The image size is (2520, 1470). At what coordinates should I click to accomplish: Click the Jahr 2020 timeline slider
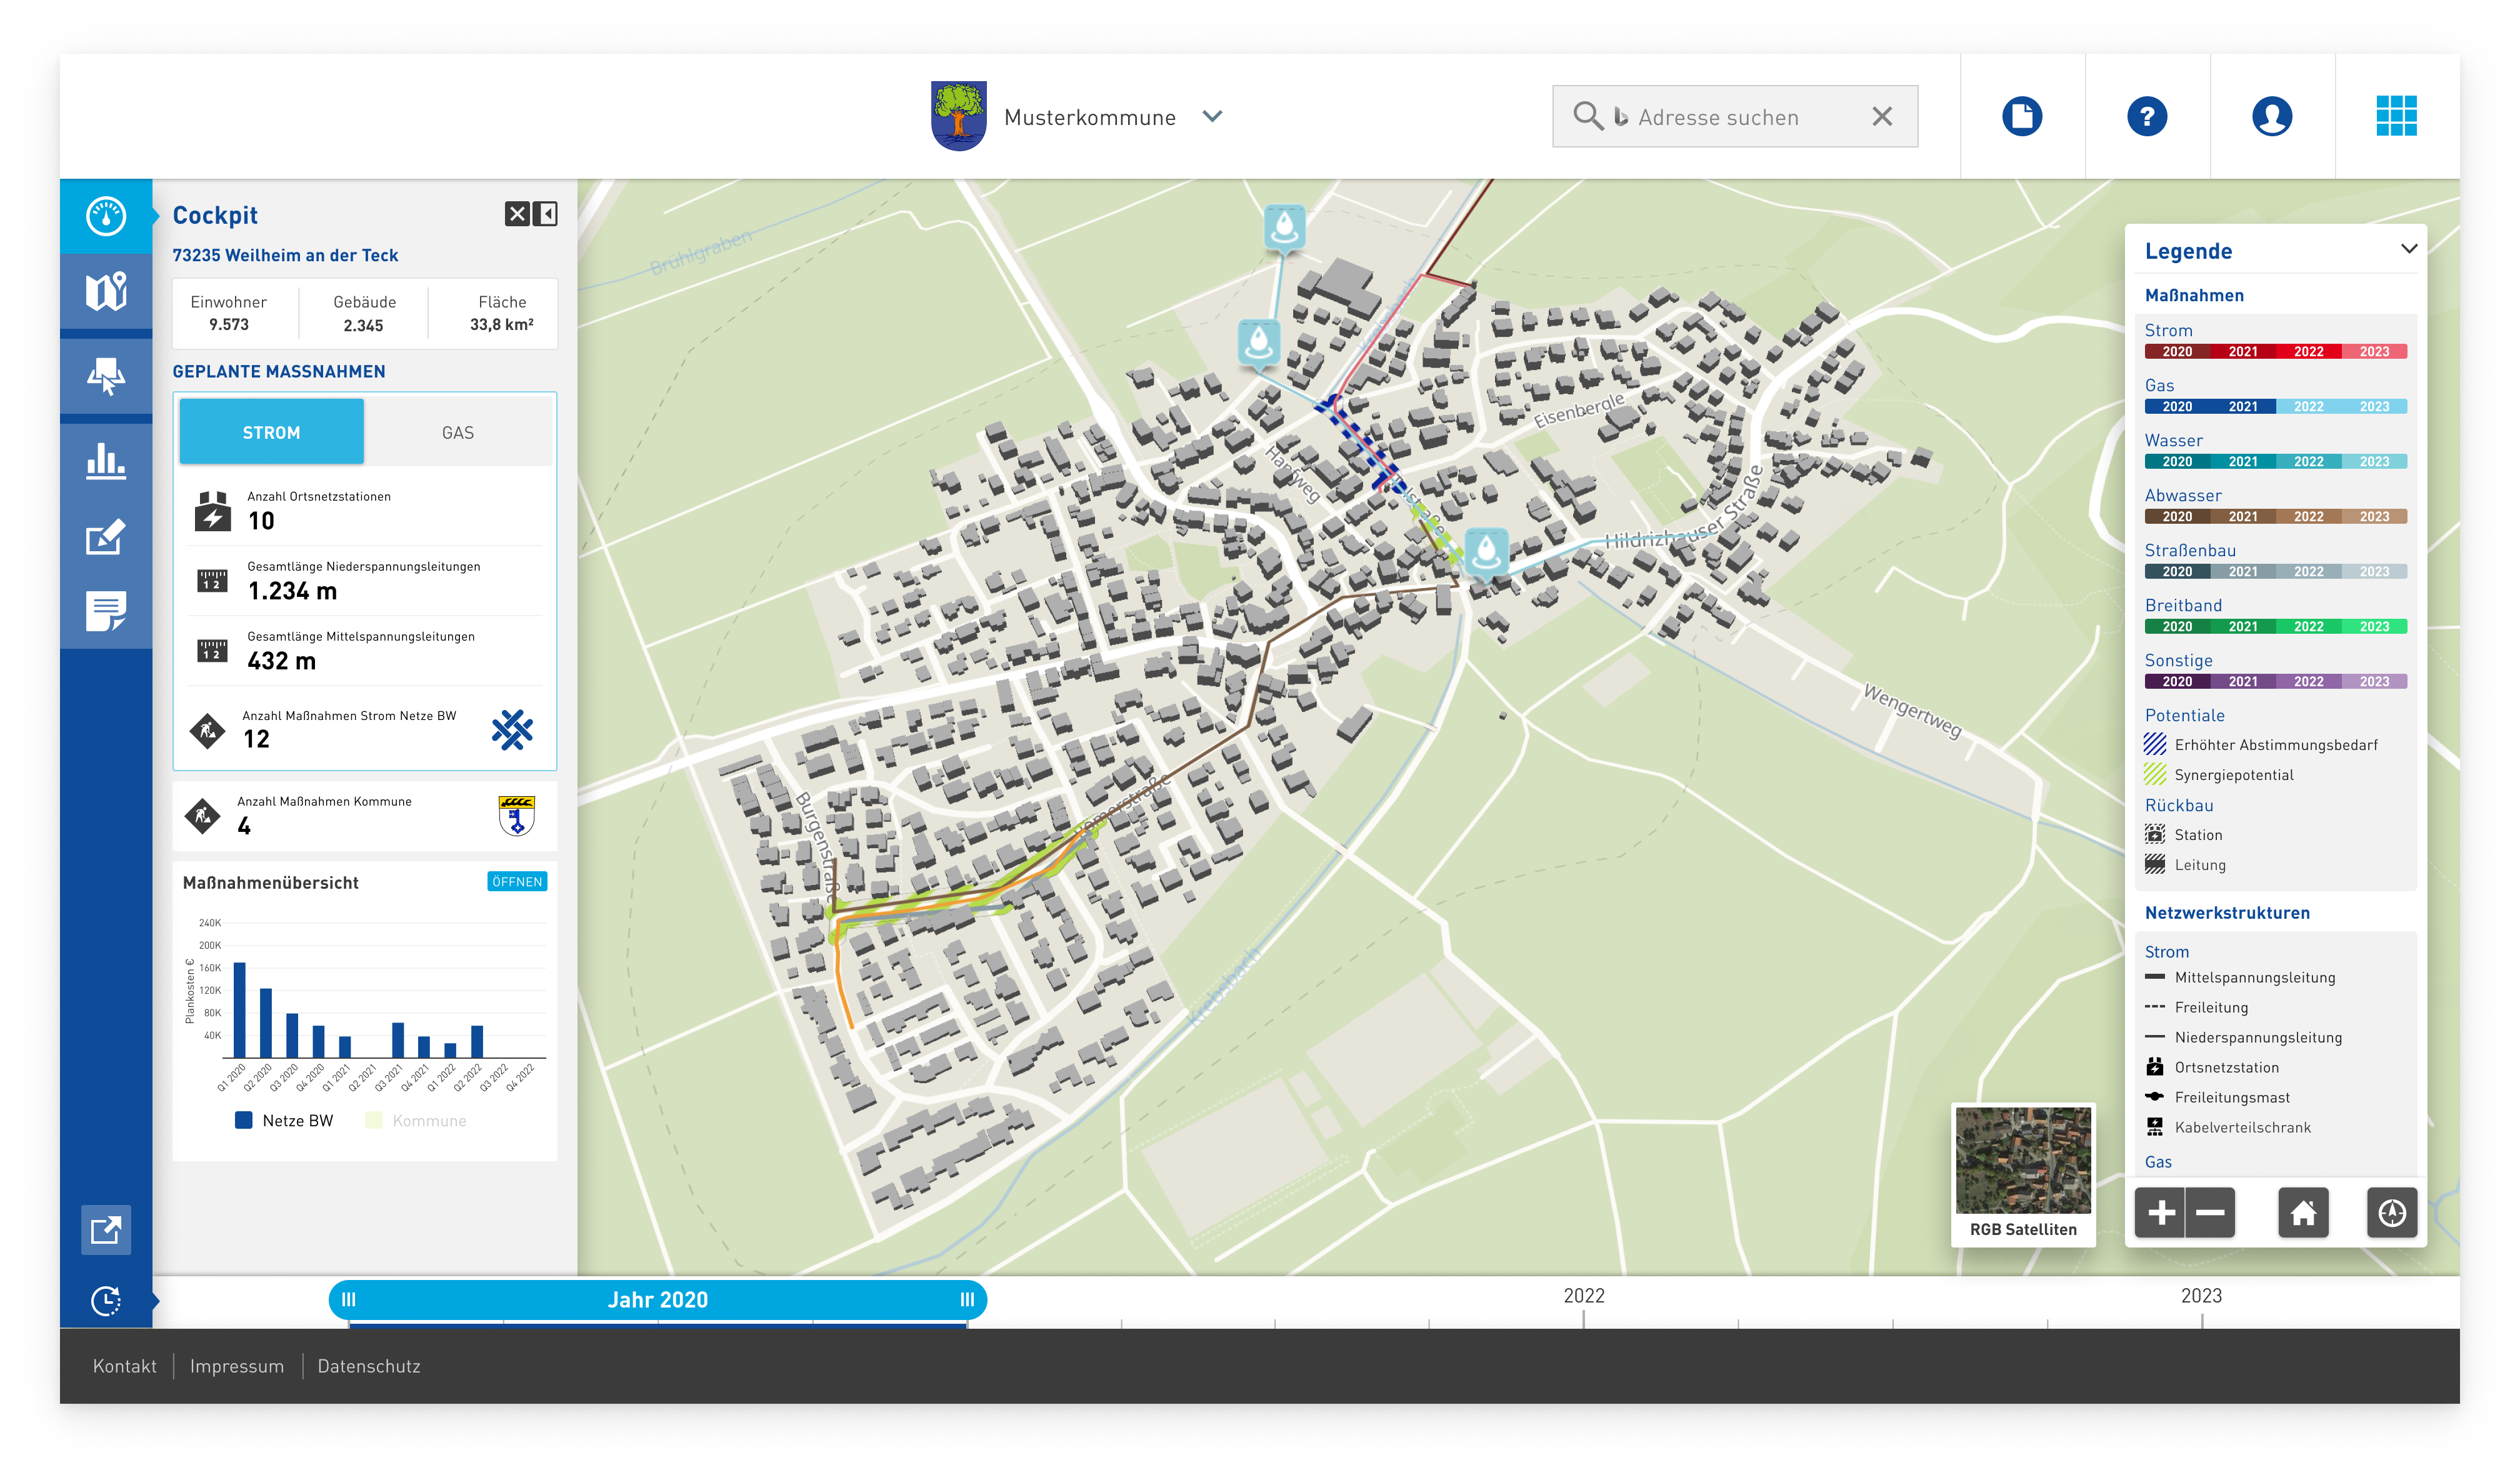(657, 1300)
